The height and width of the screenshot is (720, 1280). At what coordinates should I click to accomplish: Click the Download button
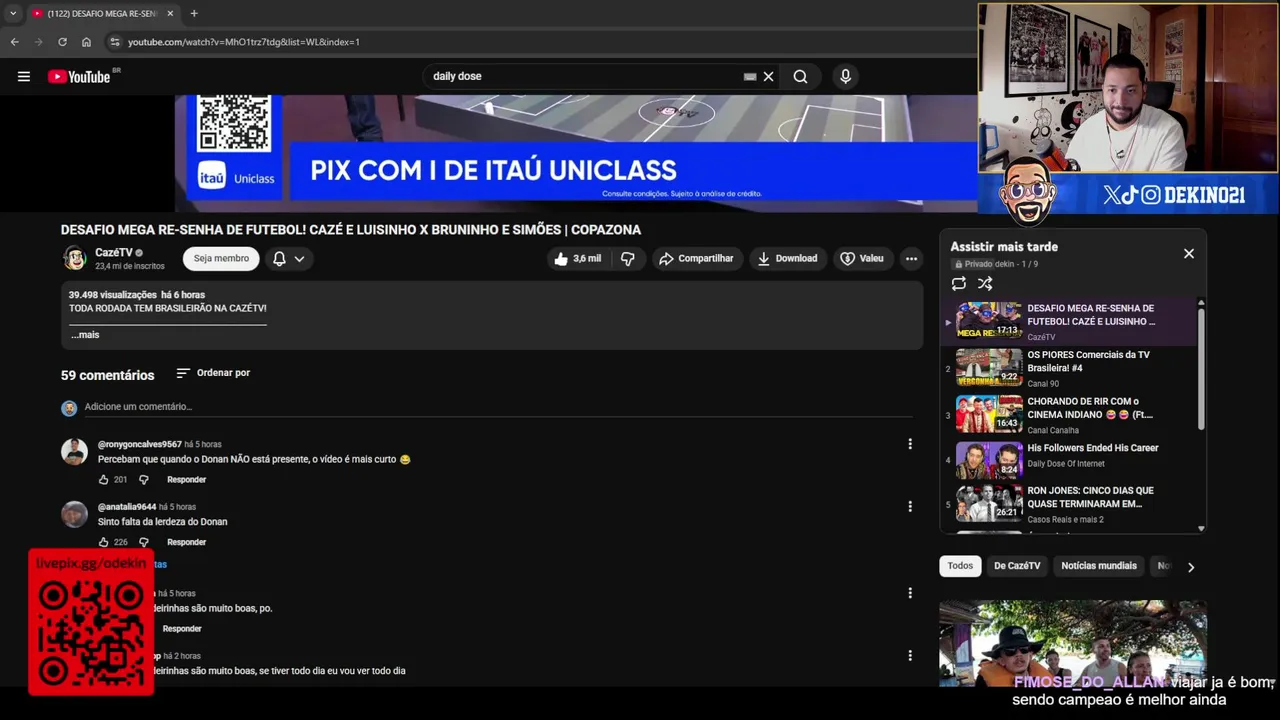(x=788, y=258)
